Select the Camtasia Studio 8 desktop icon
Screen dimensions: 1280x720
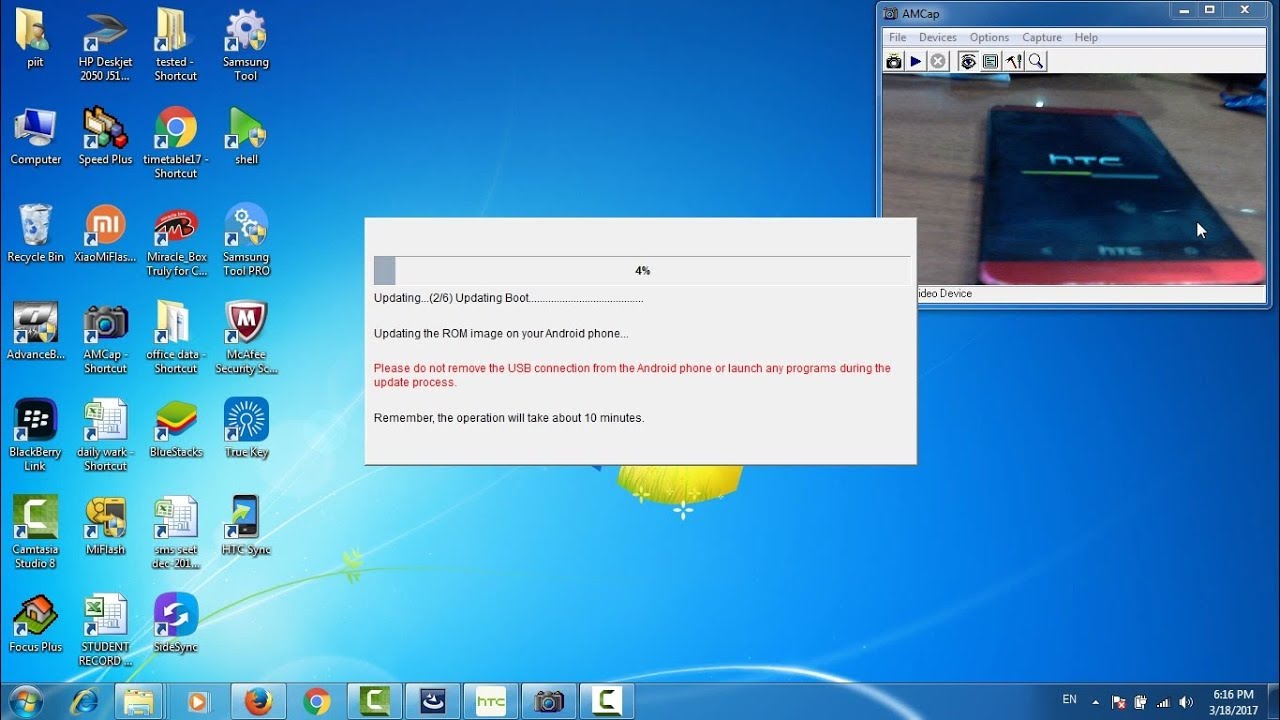click(x=35, y=532)
